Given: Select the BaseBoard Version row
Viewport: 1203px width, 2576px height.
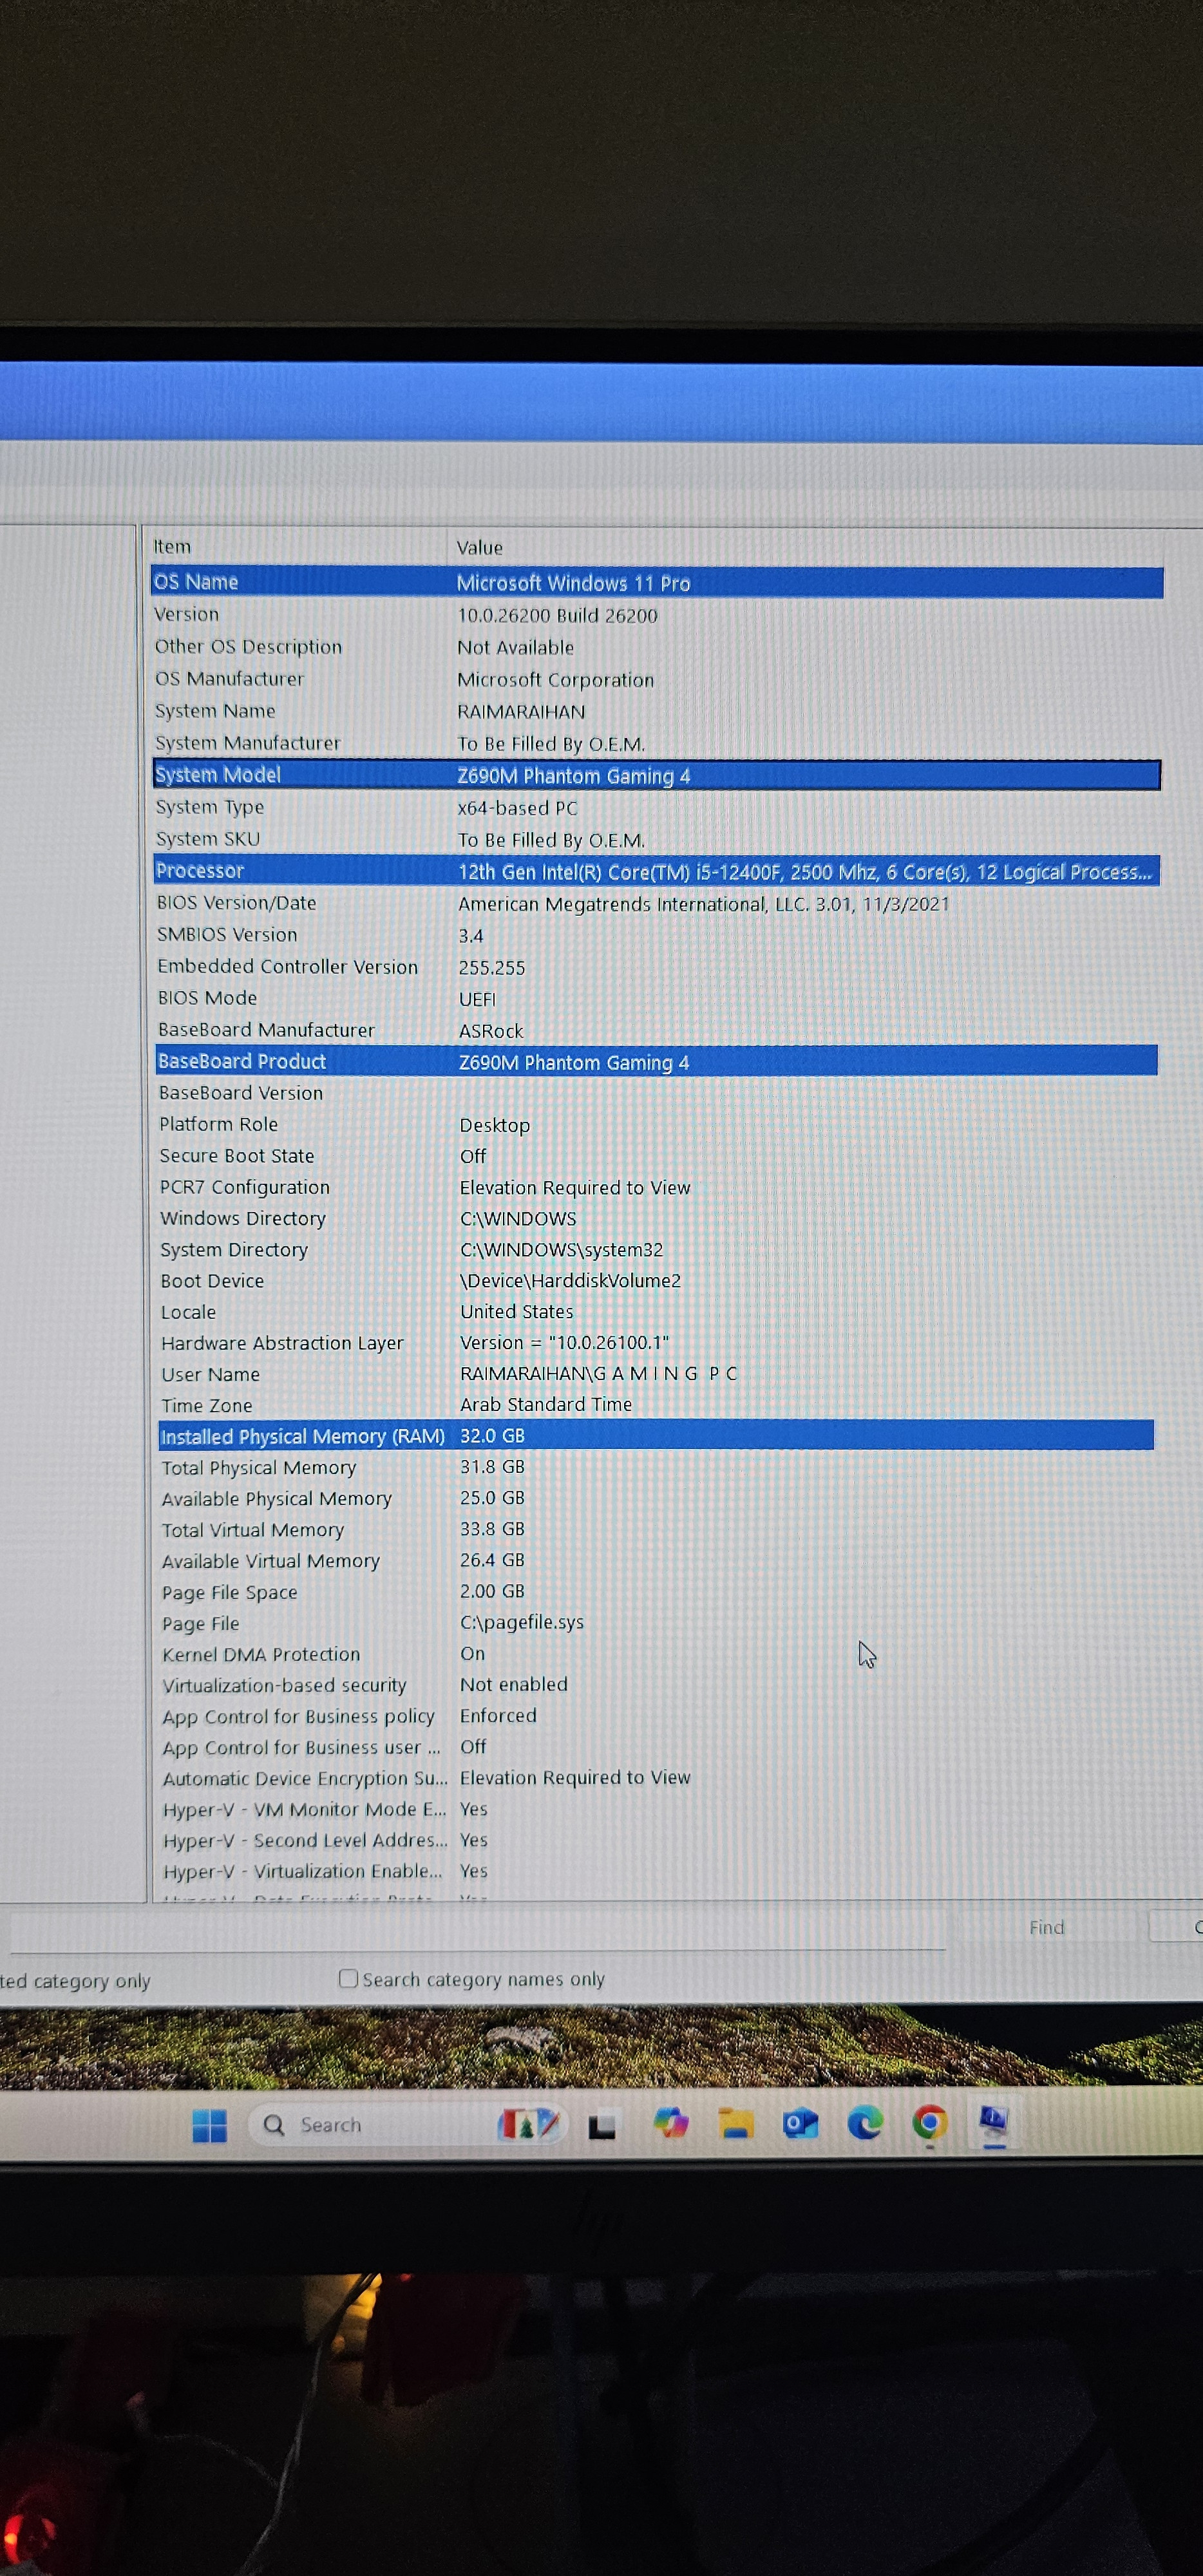Looking at the screenshot, I should (657, 1093).
